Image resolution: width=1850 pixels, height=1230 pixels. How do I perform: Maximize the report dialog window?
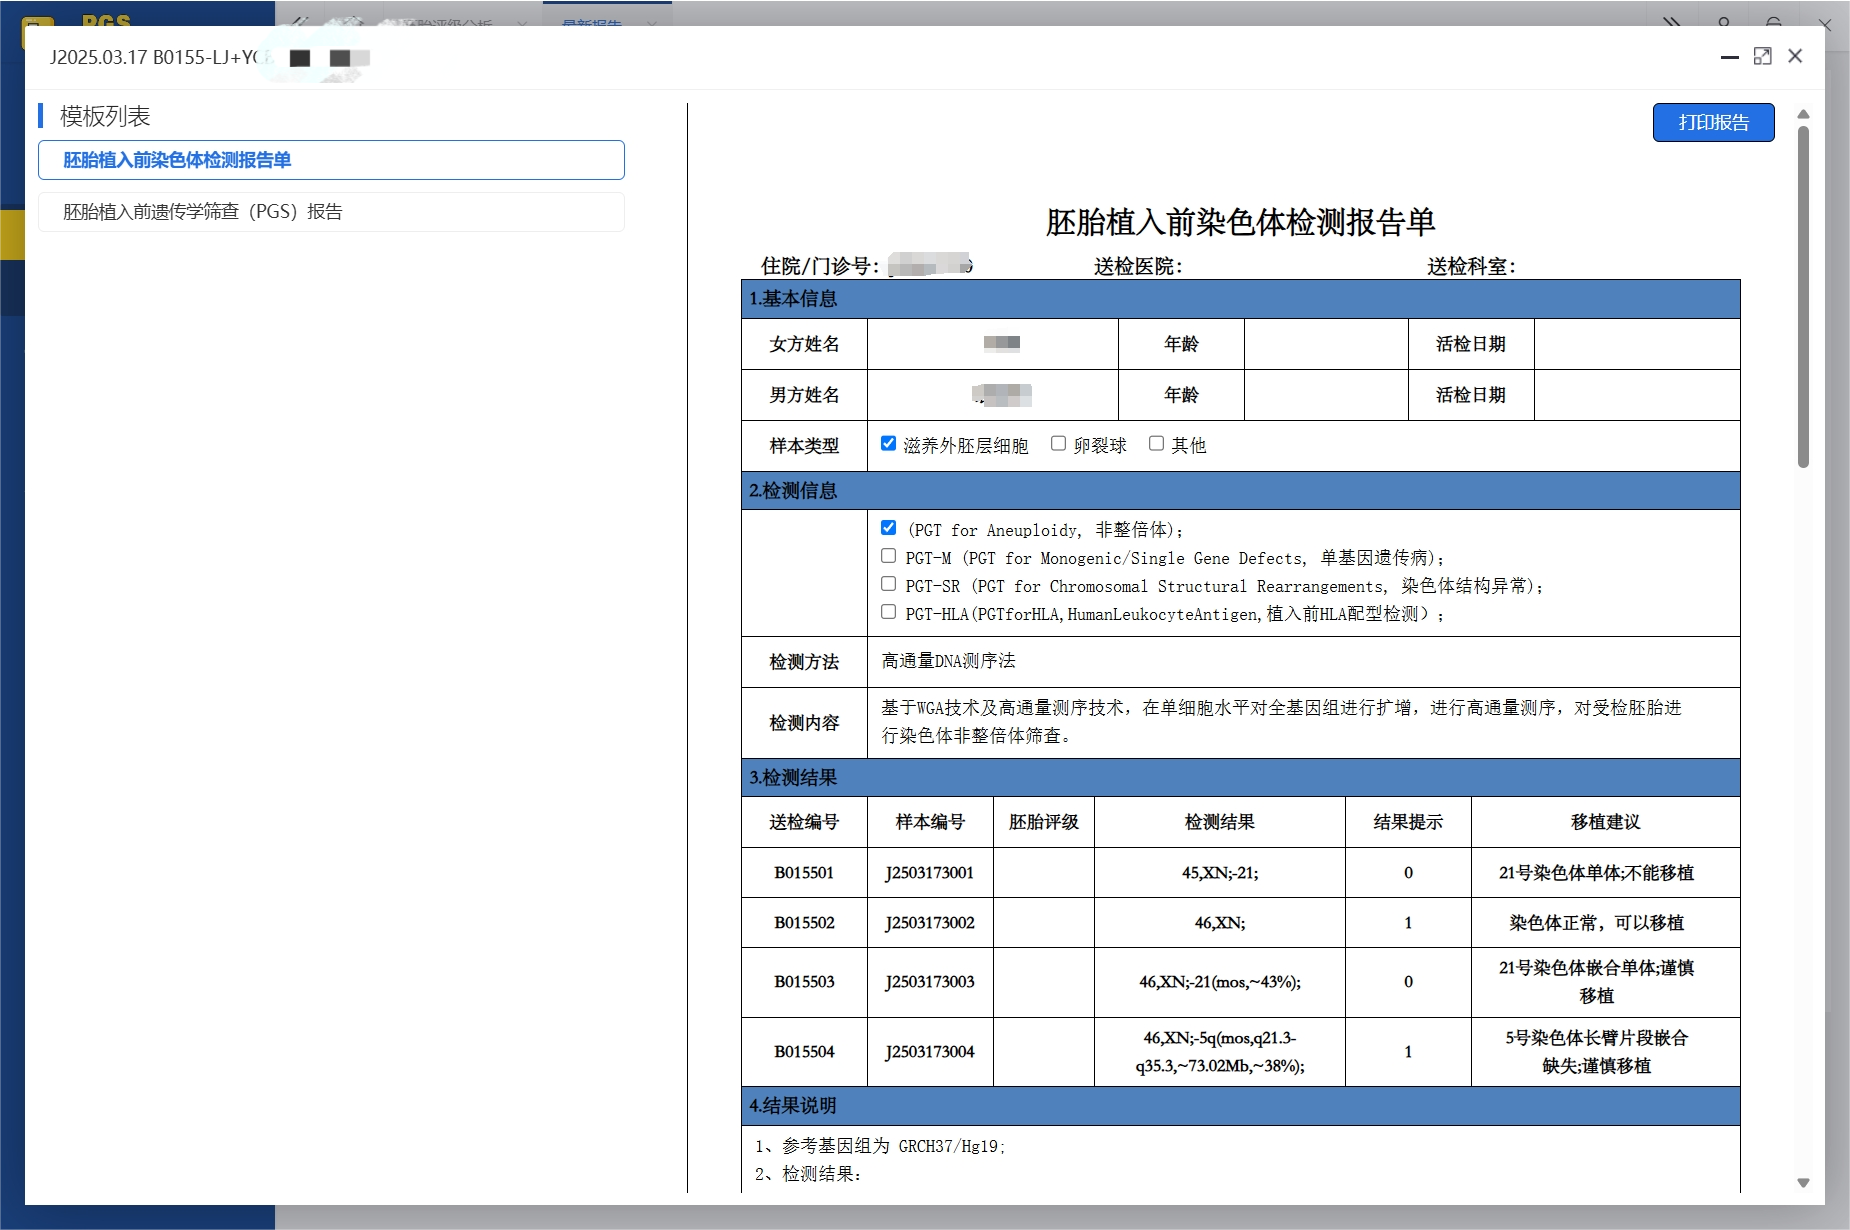[x=1763, y=57]
